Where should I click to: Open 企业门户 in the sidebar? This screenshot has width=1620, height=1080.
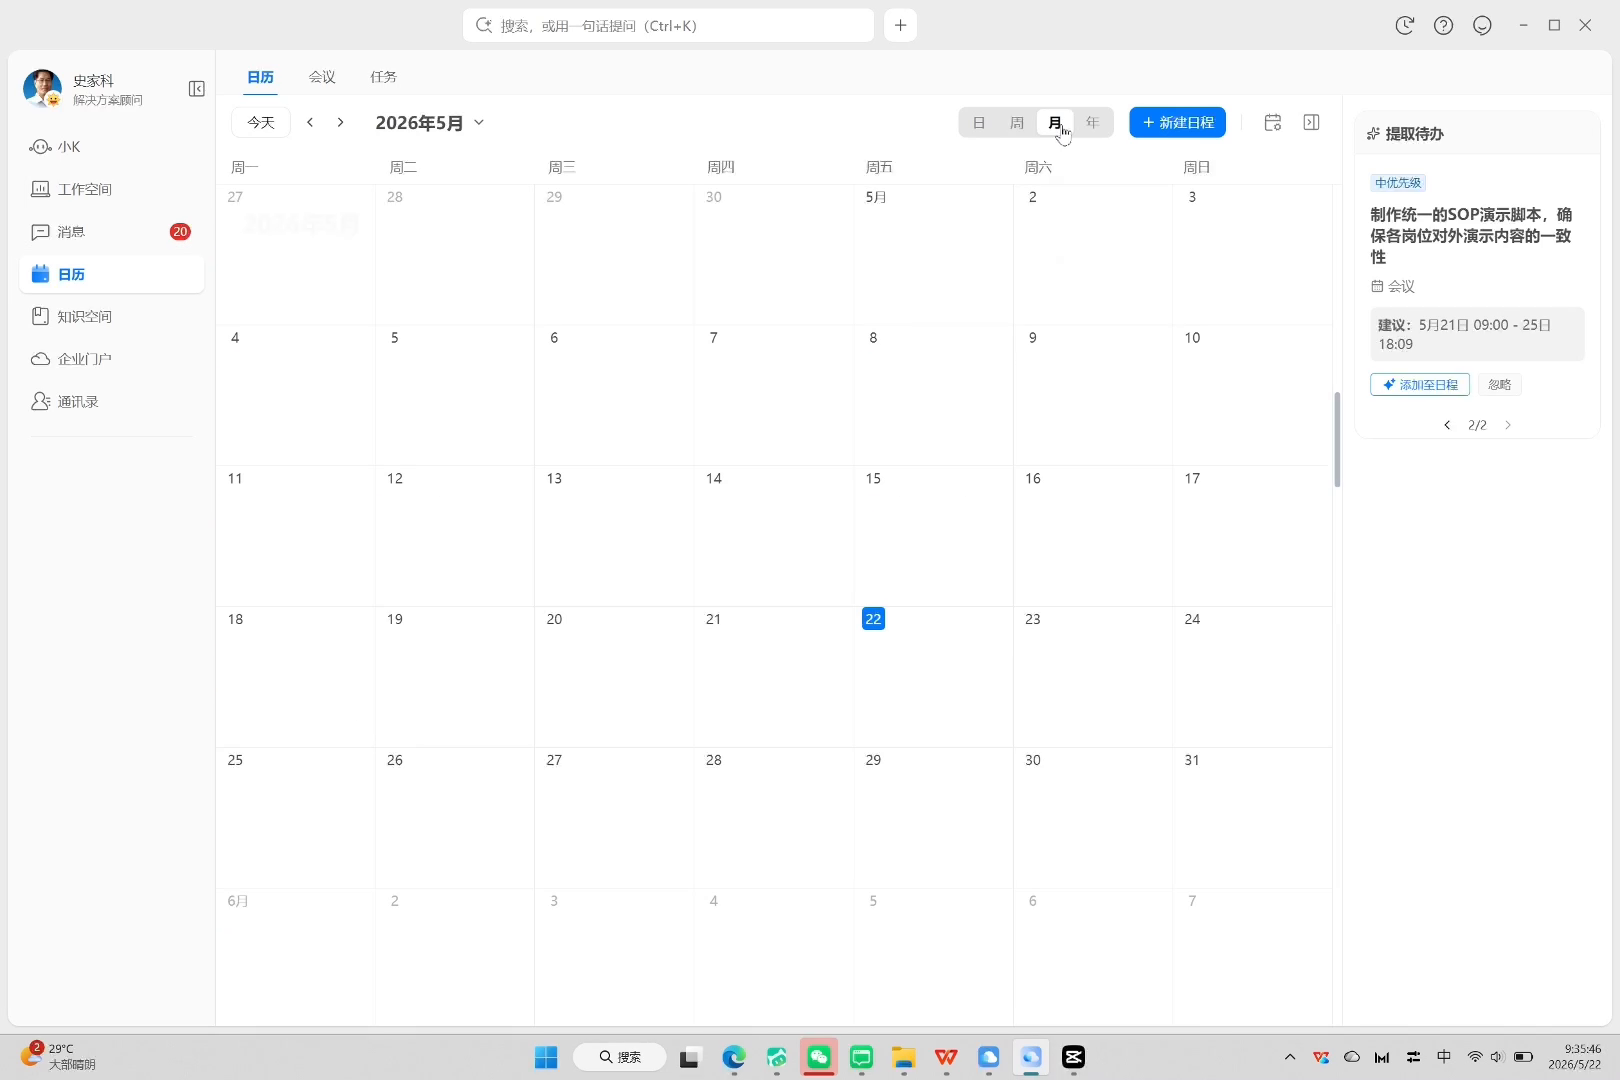point(111,359)
